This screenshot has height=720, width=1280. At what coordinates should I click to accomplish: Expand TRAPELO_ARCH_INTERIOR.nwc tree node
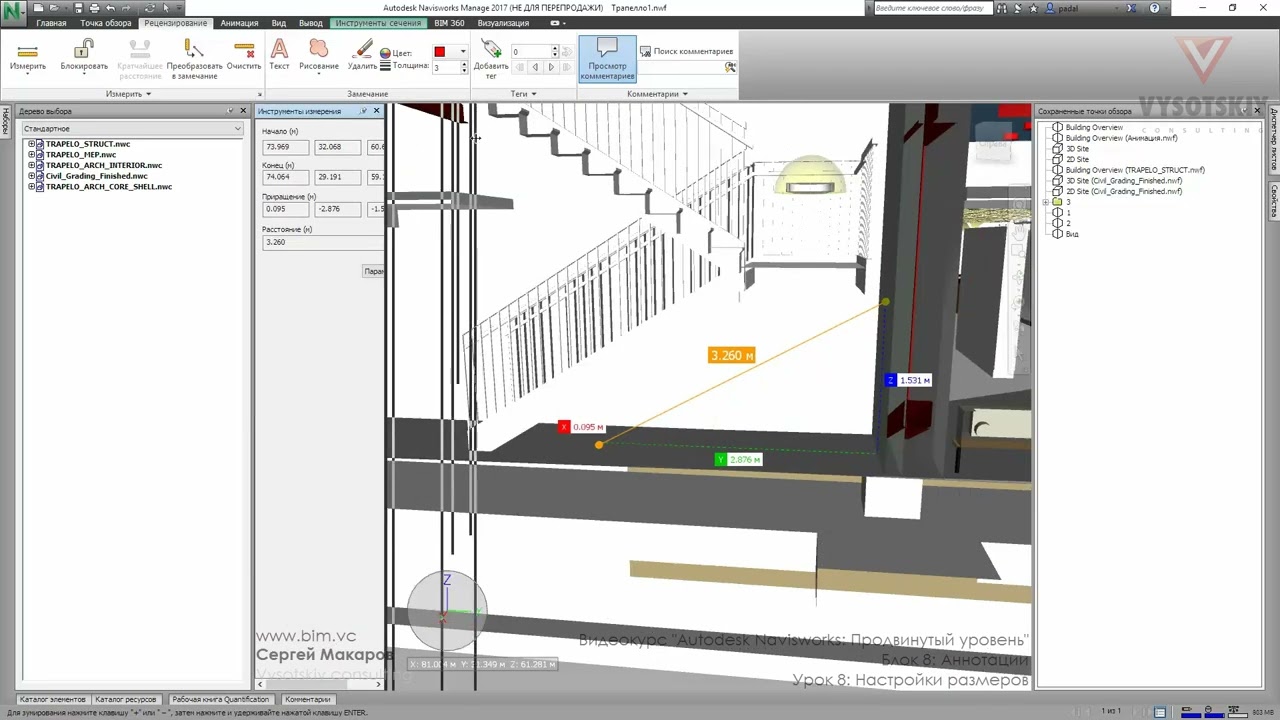(x=32, y=165)
